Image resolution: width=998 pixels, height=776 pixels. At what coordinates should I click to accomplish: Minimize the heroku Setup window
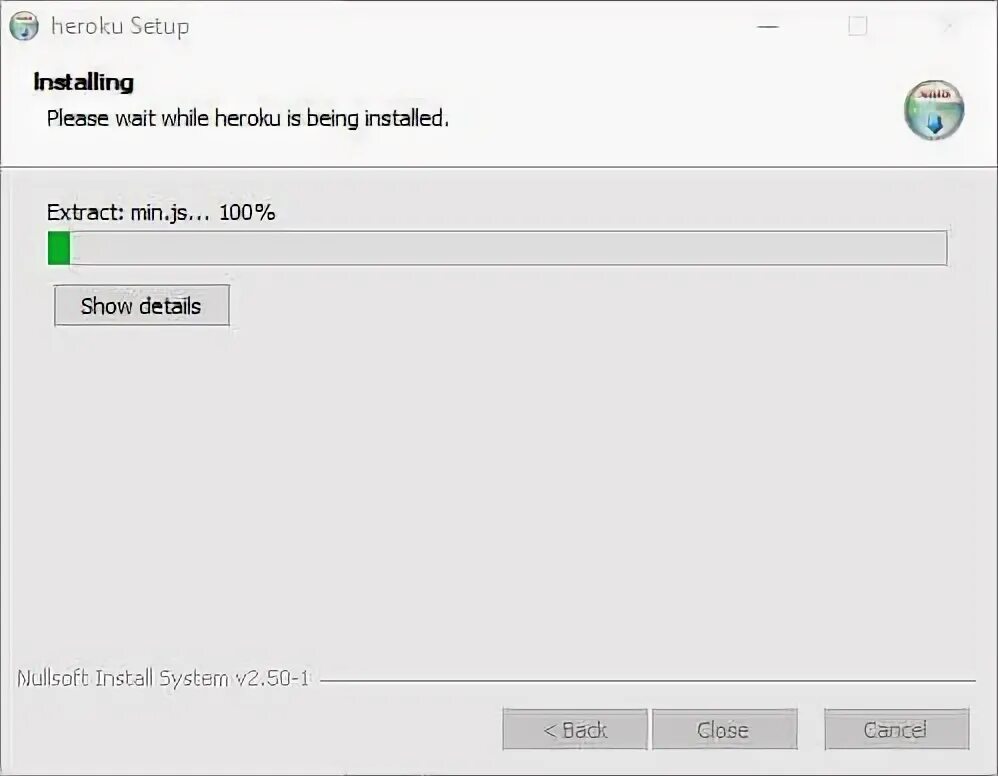point(768,27)
